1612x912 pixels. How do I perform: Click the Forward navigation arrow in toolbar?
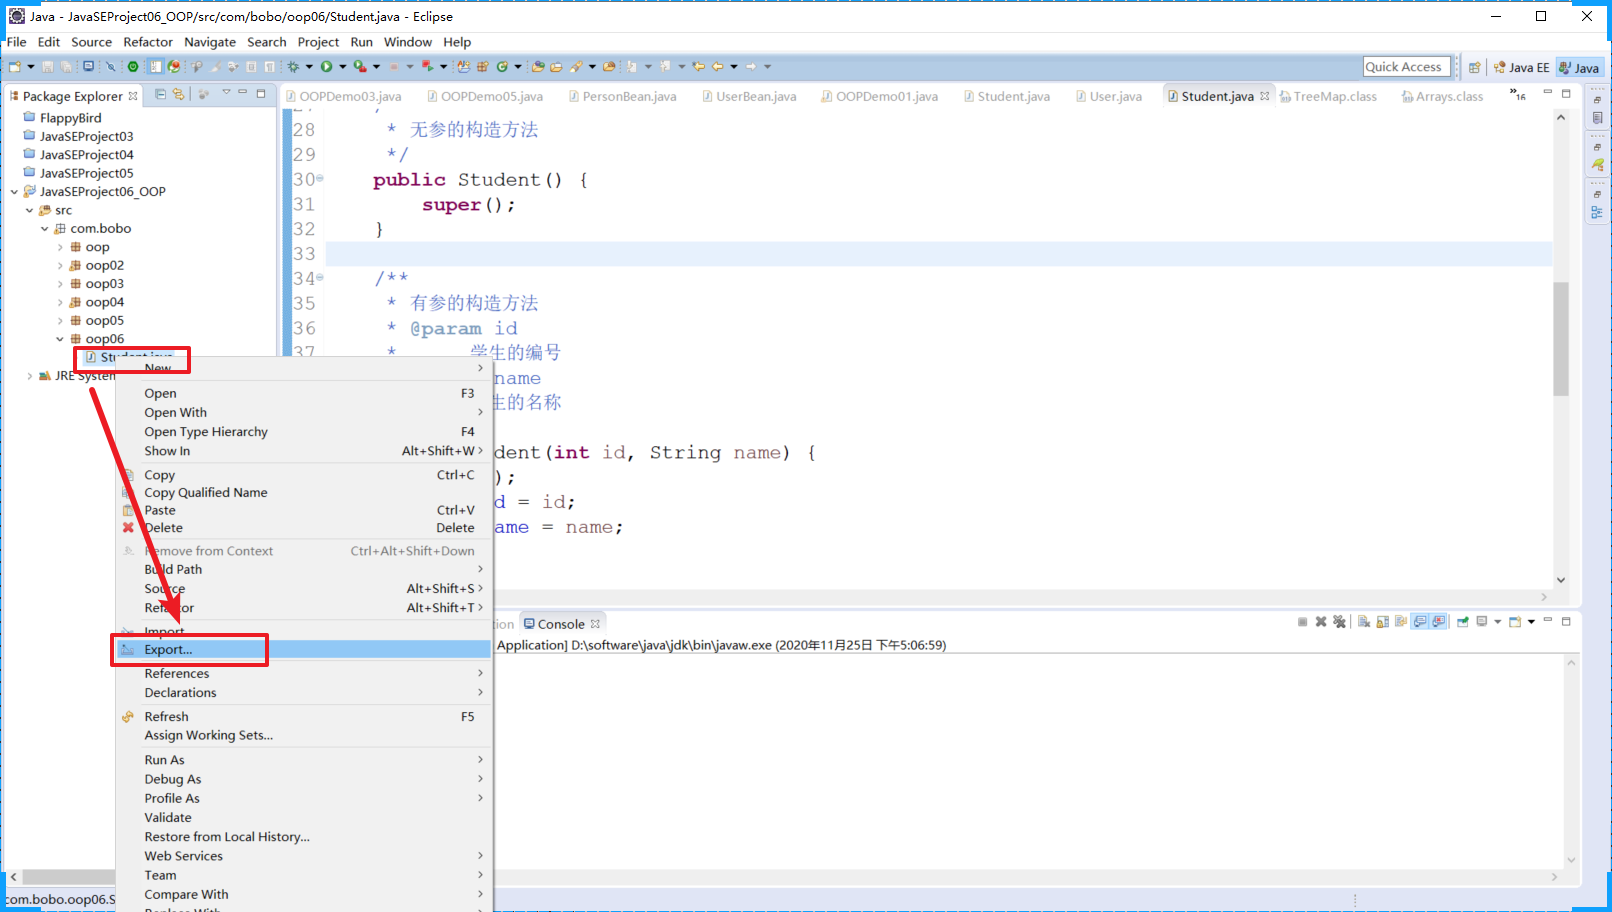[751, 66]
